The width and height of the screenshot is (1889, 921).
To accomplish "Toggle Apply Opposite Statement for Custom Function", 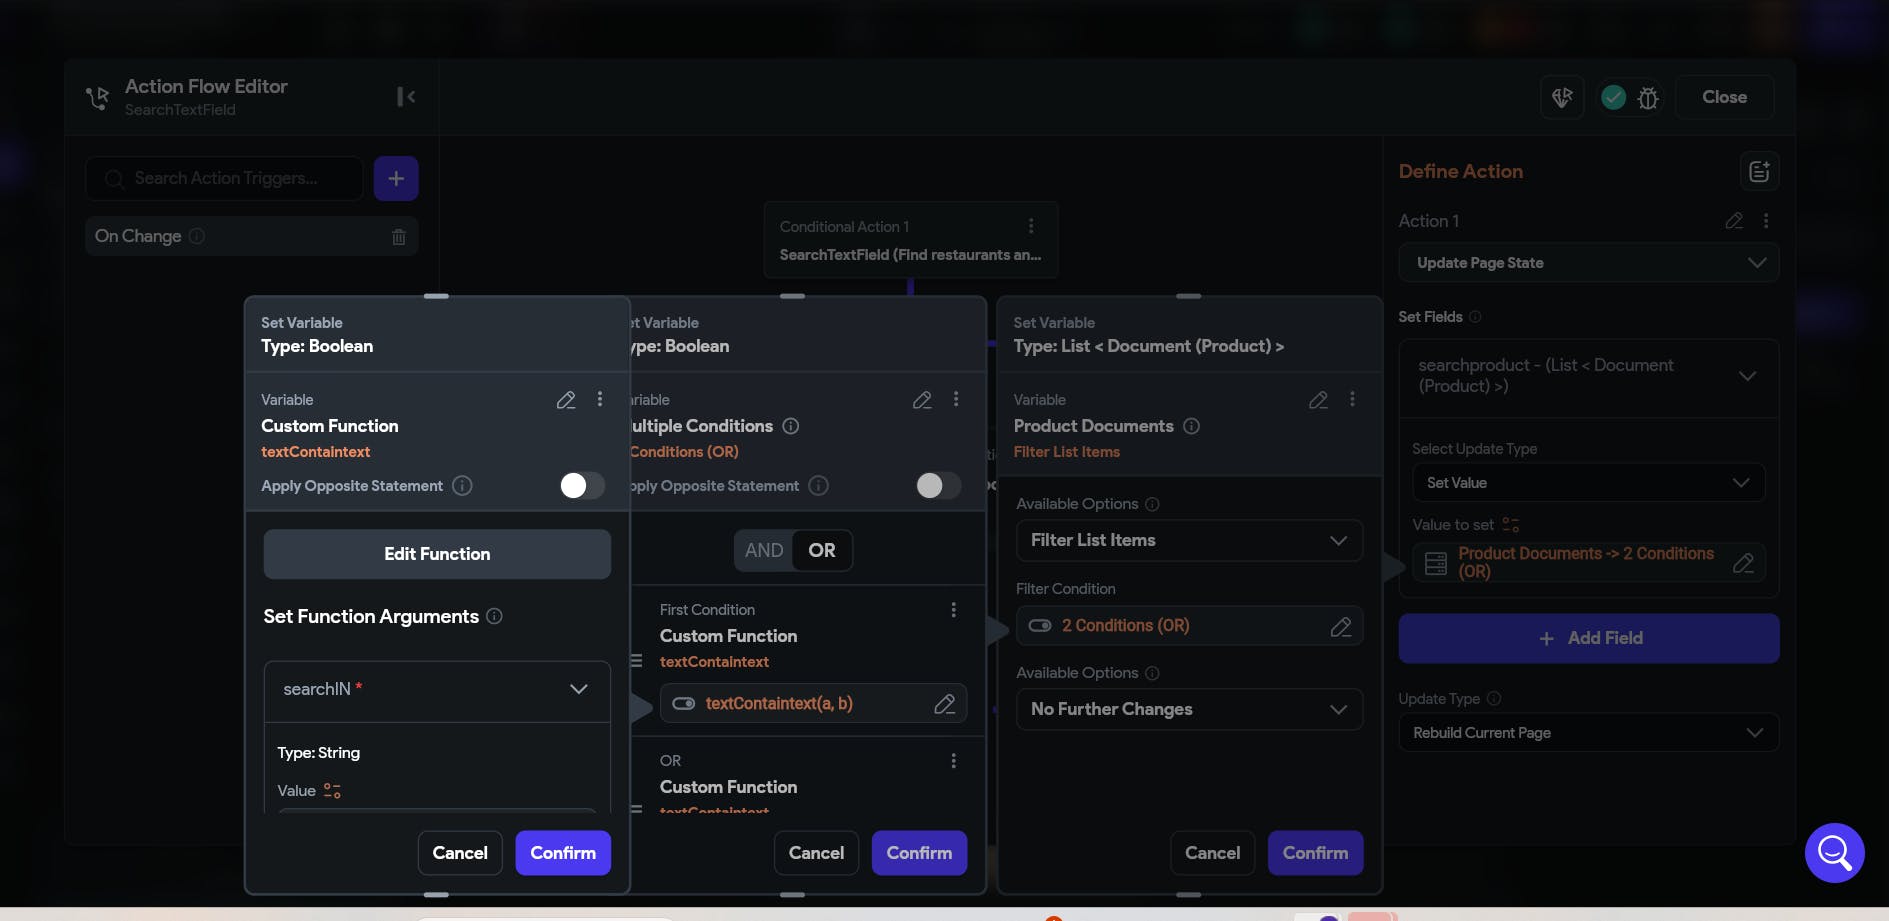I will (x=582, y=486).
